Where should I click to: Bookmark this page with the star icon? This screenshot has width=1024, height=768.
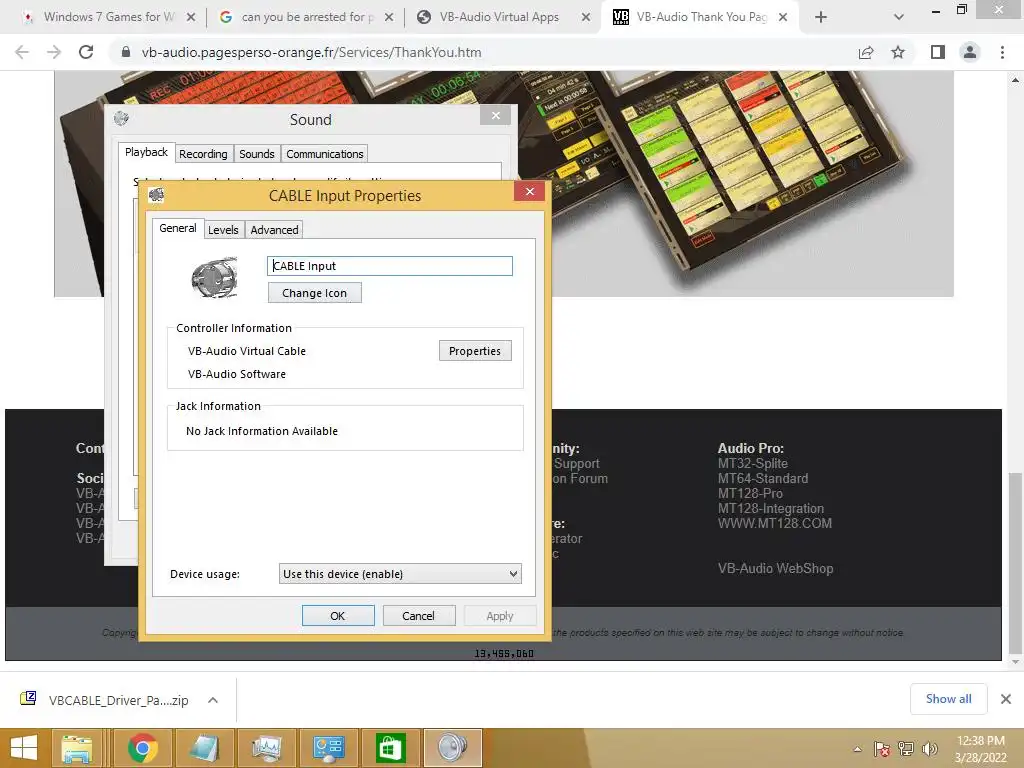pos(898,52)
